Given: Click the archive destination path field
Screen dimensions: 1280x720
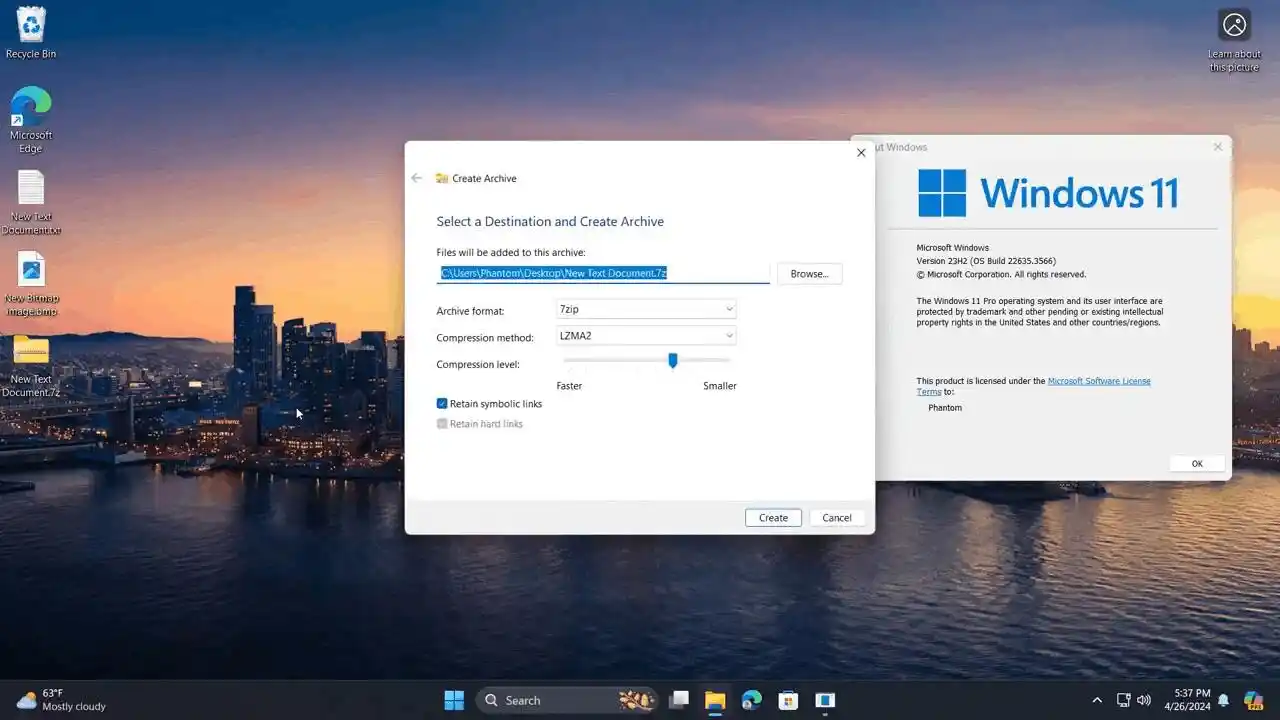Looking at the screenshot, I should click(x=603, y=273).
